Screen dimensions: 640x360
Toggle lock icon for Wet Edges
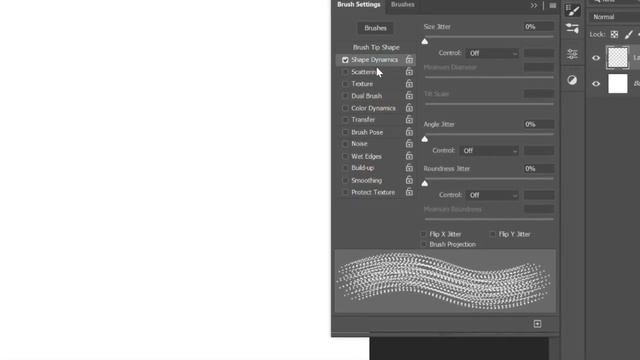click(409, 156)
